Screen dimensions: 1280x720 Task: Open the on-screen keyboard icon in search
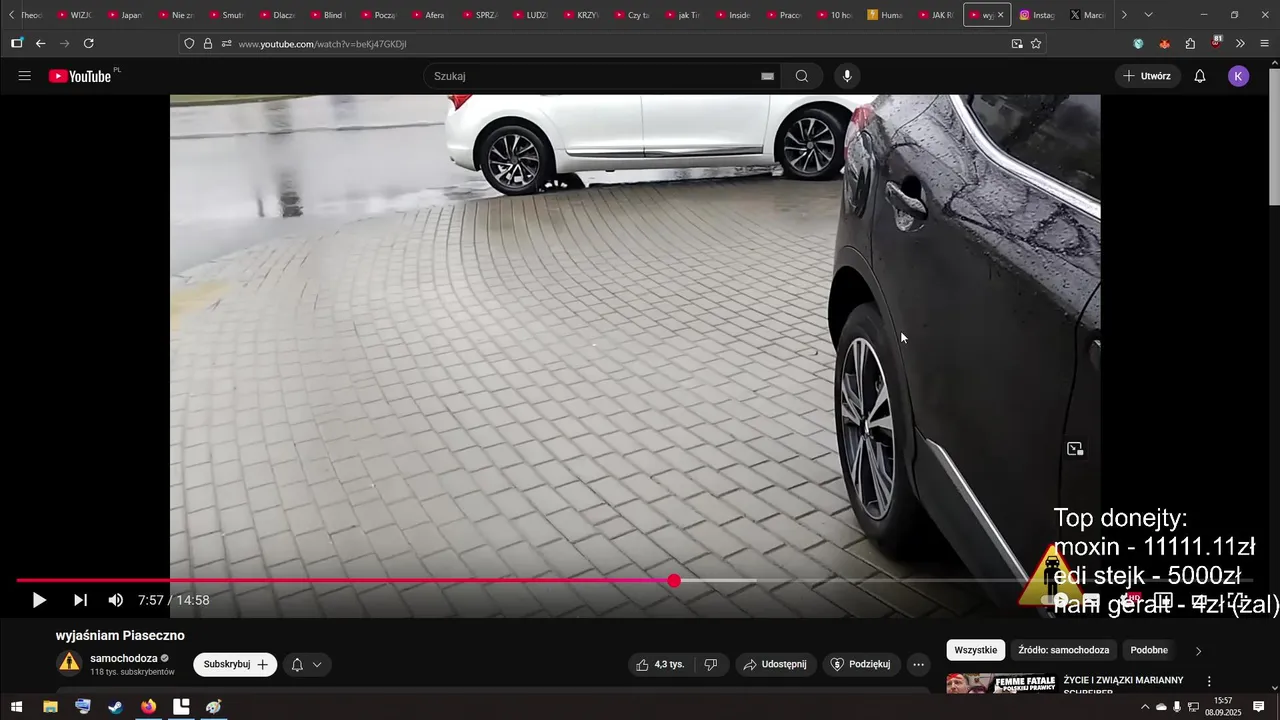coord(767,76)
